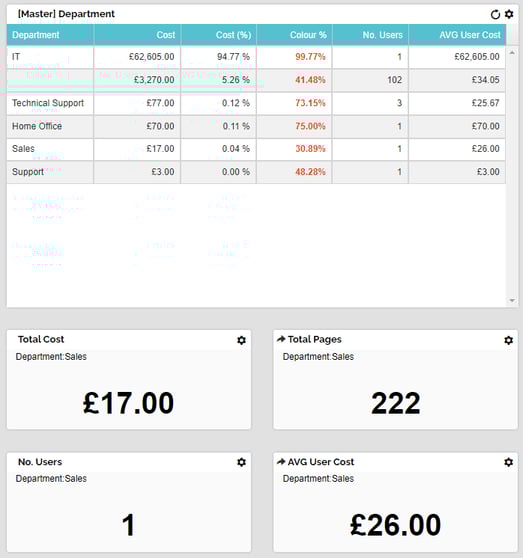Click the AVG User Cost share arrow icon
Viewport: 523px width, 558px height.
(281, 462)
